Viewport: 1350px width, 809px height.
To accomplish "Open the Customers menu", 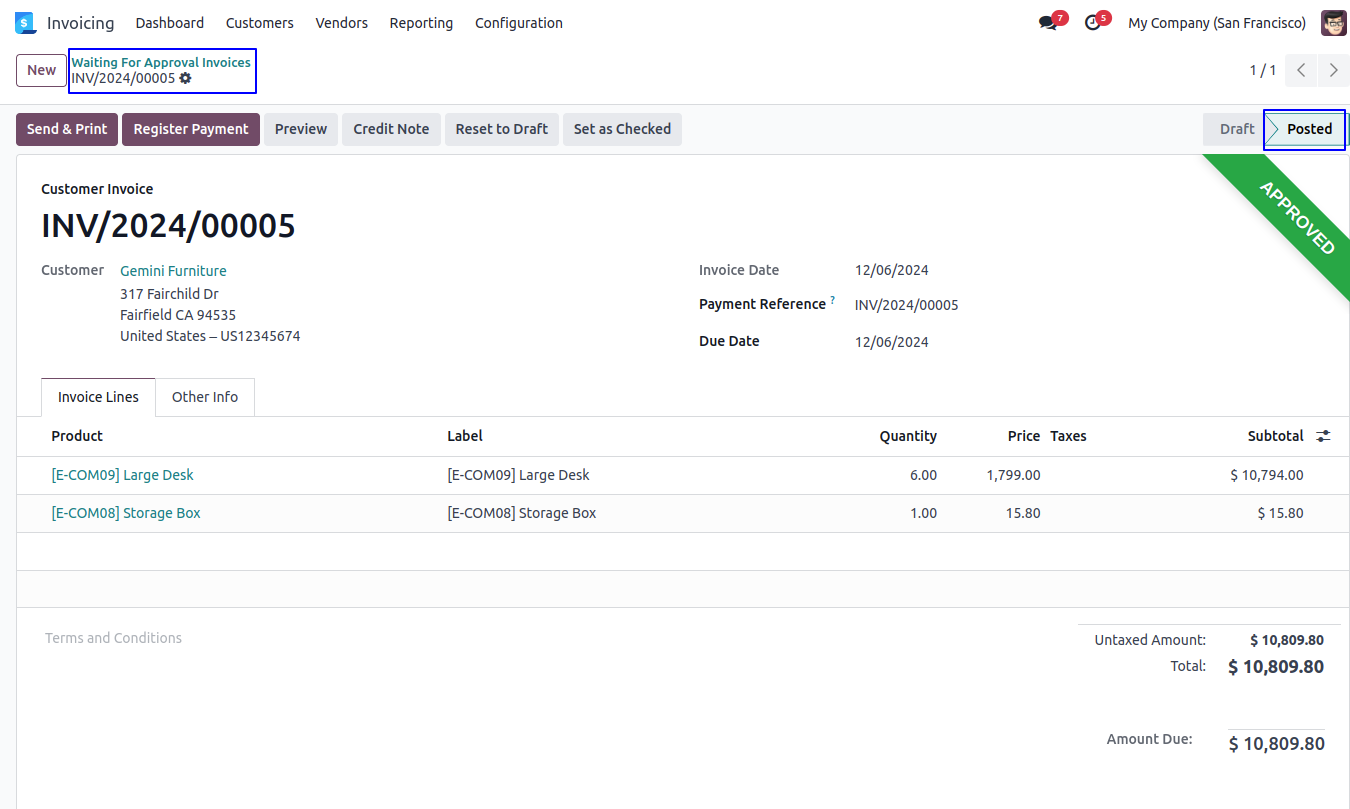I will pos(259,23).
